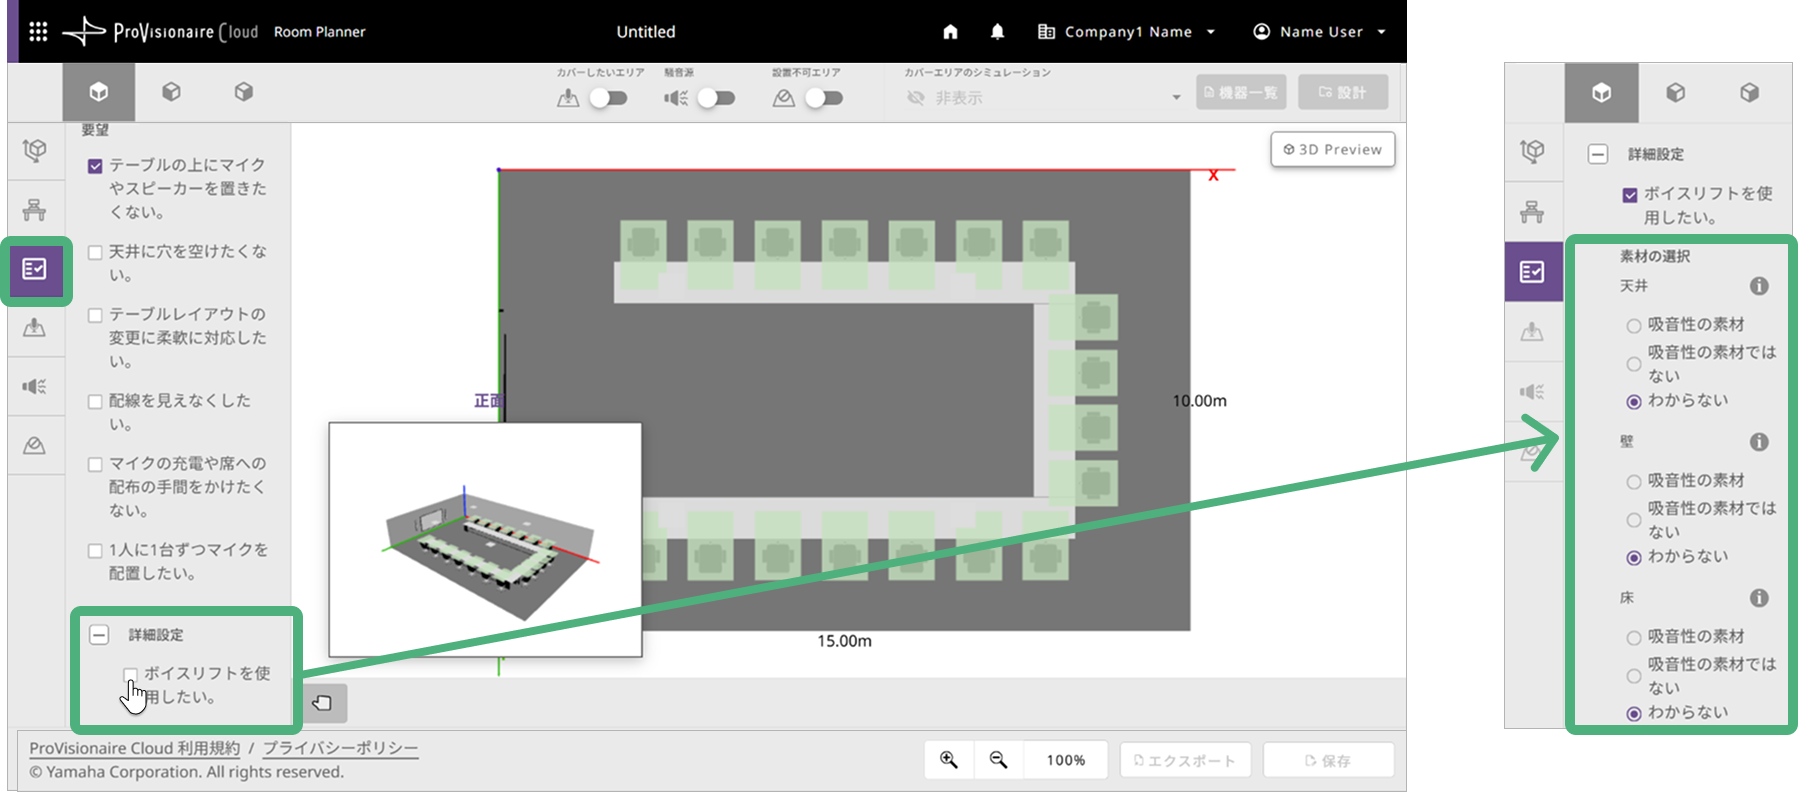Click the 3D Preview button
1798x792 pixels.
pos(1333,149)
